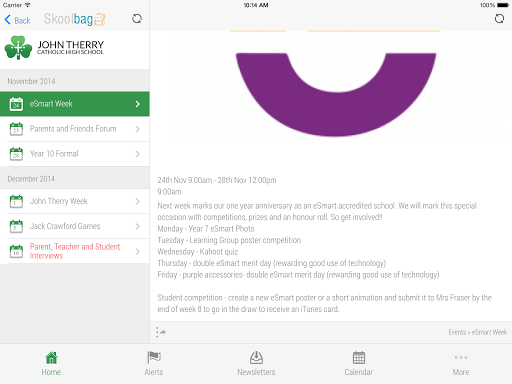Open the Year 10 Formal event
The image size is (512, 384).
point(75,154)
